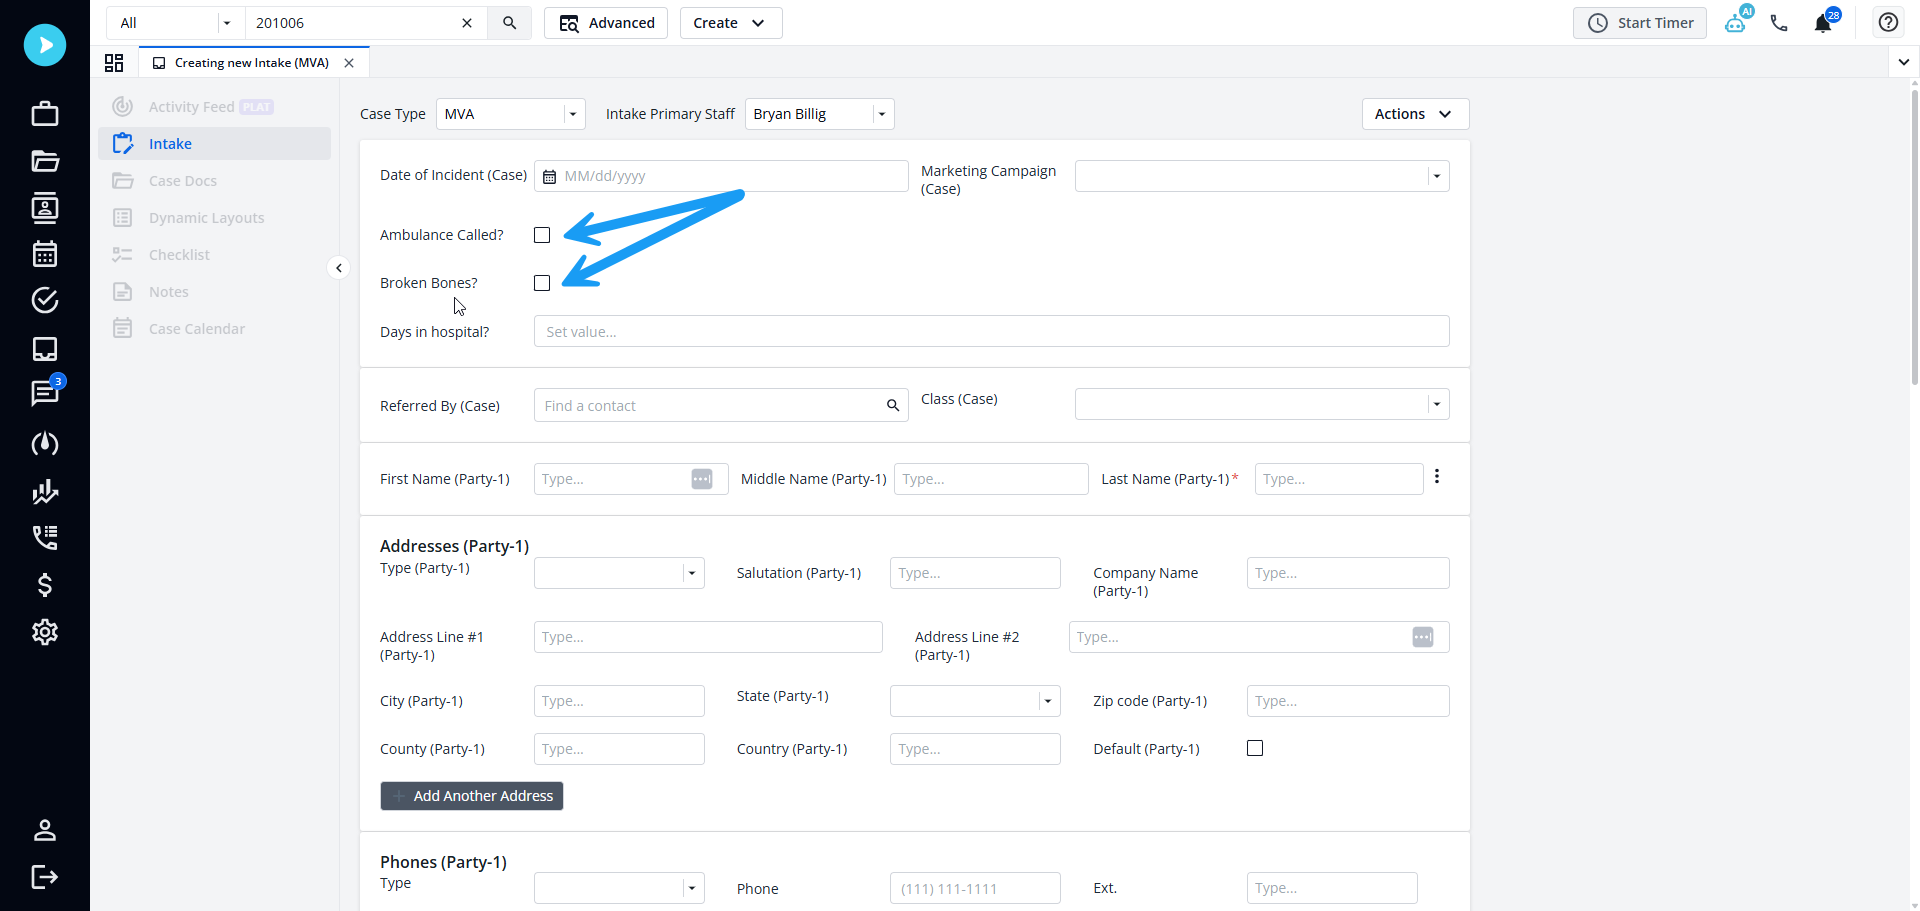The height and width of the screenshot is (911, 1920).
Task: Collapse the side panel with arrow button
Action: (339, 268)
